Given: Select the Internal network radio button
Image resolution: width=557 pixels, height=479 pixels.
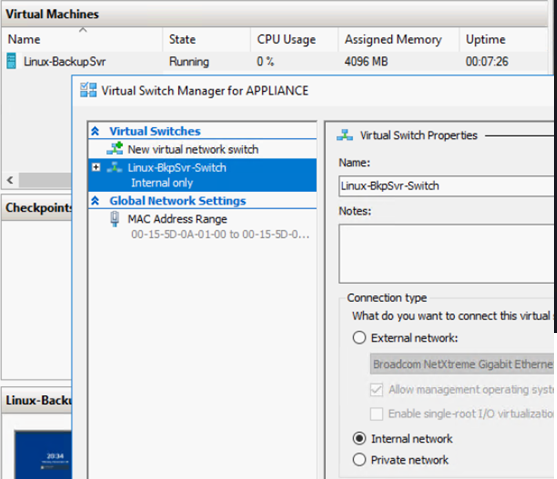Looking at the screenshot, I should tap(359, 438).
